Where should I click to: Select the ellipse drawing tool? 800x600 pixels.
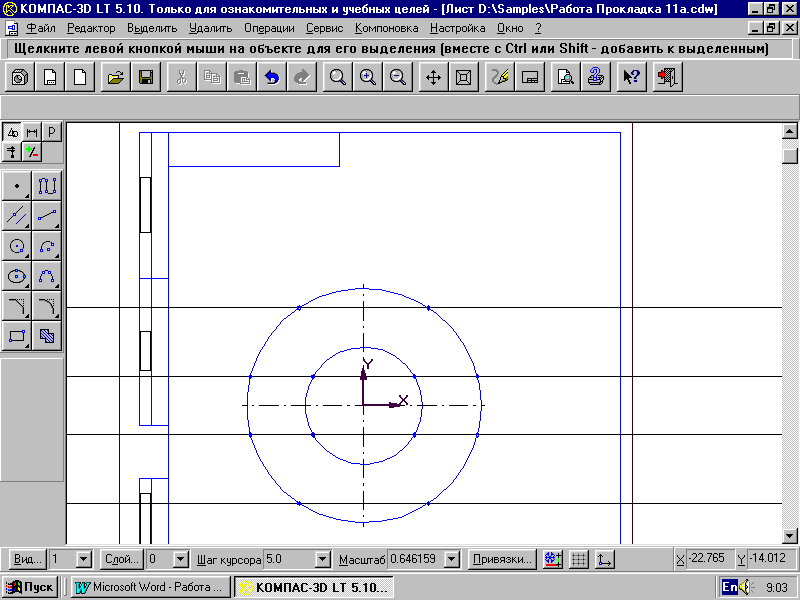17,276
